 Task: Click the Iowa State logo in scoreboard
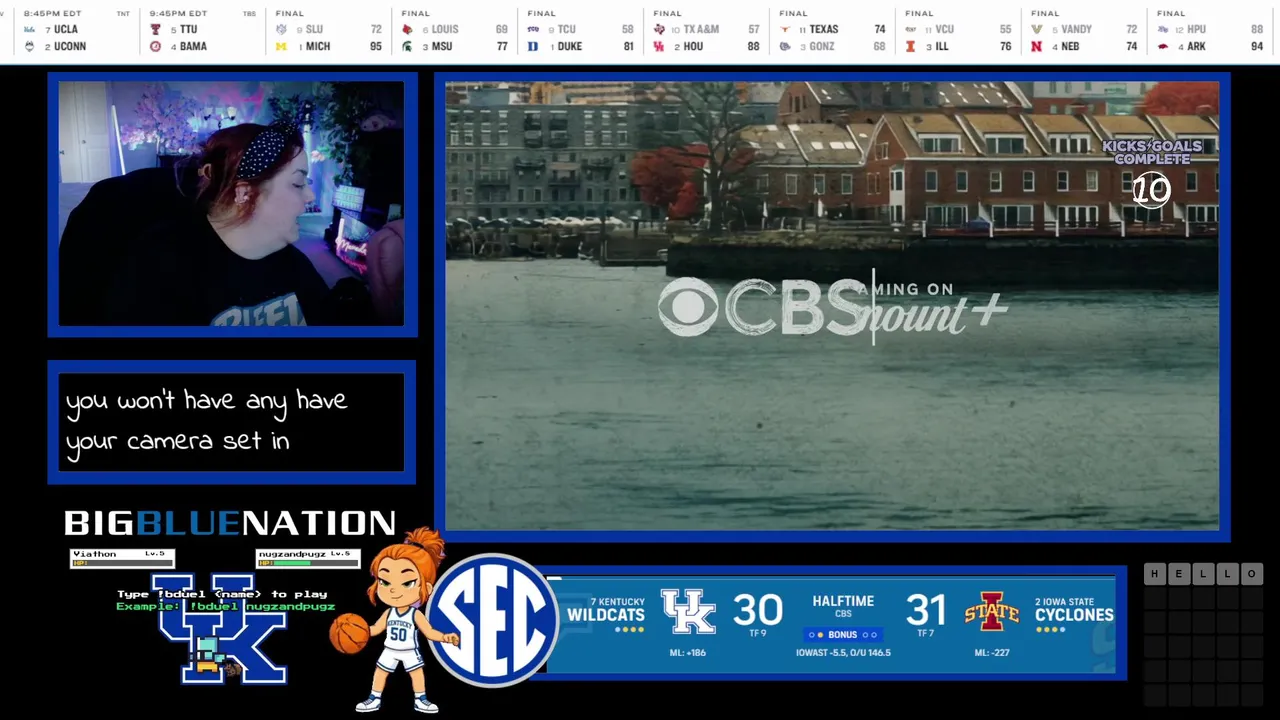pos(991,612)
